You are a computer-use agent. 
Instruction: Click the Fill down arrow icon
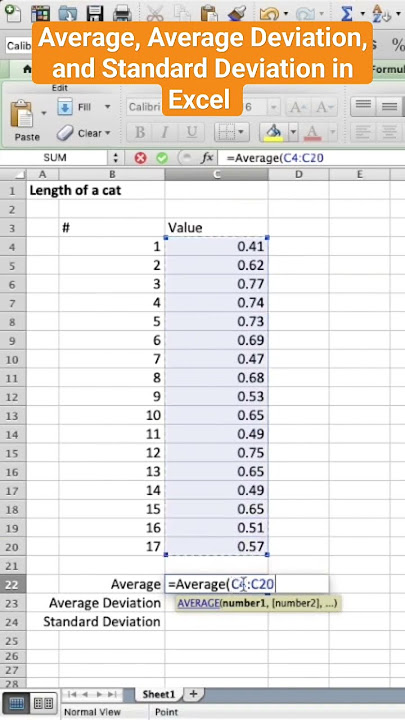65,107
